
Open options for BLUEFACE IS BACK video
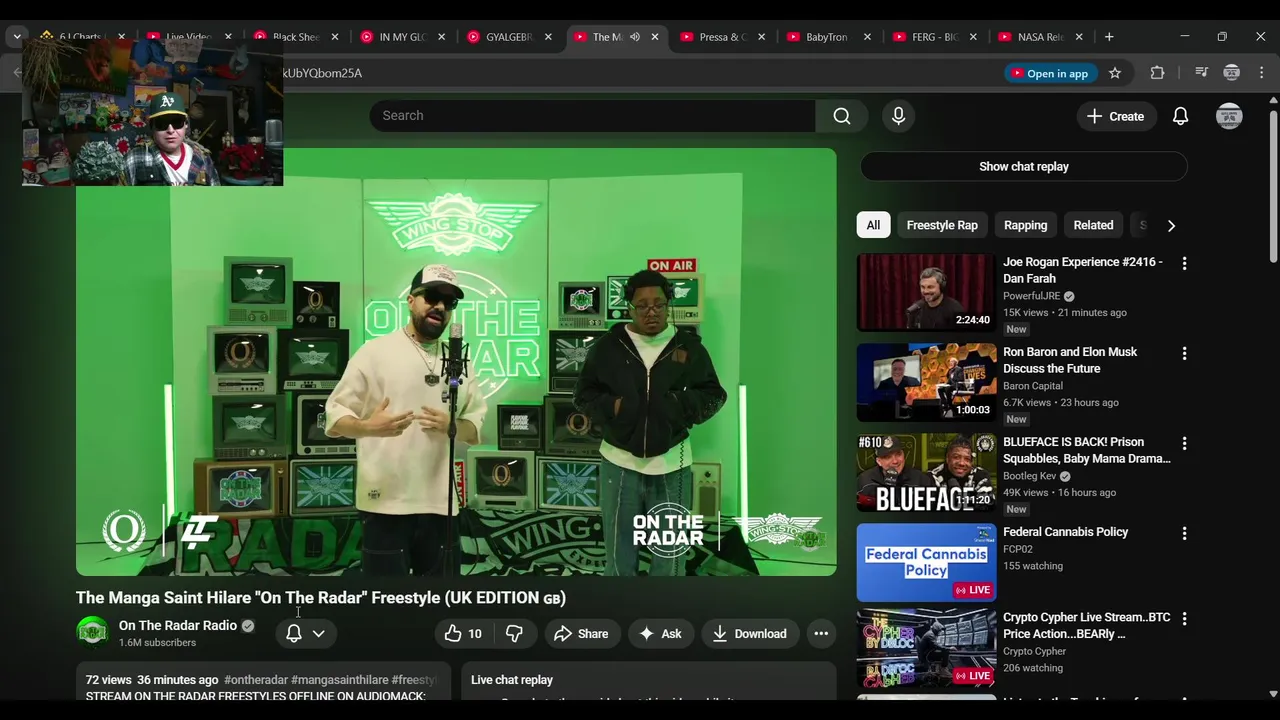click(1184, 444)
